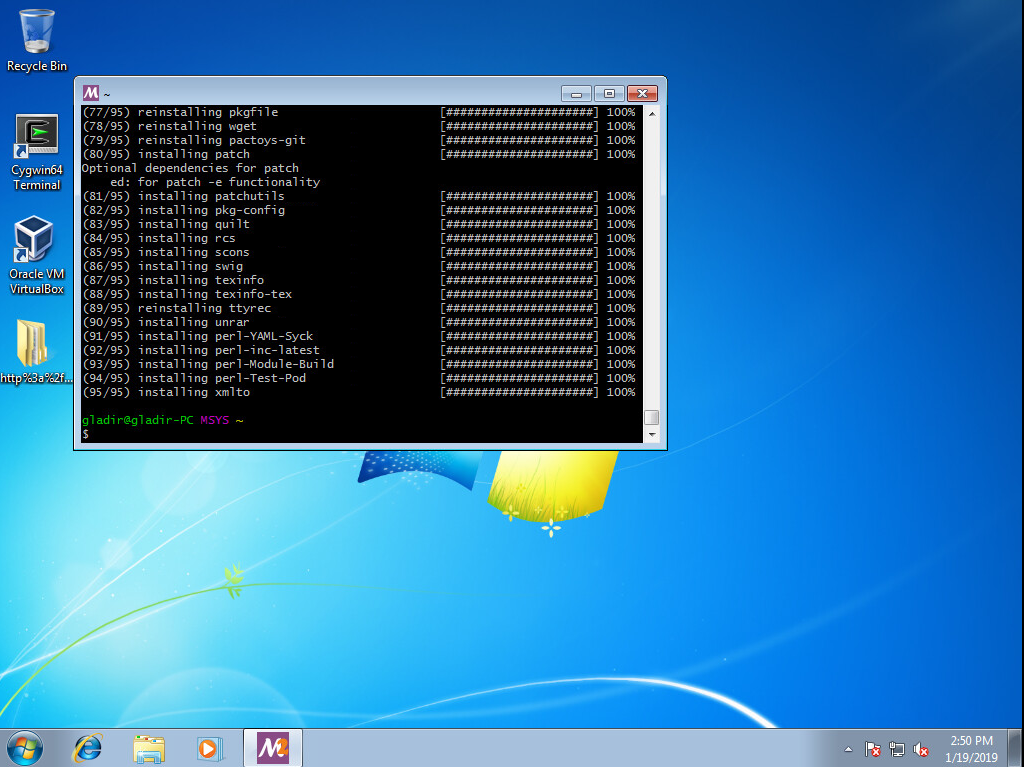Open the Action Center flag icon

pyautogui.click(x=872, y=749)
